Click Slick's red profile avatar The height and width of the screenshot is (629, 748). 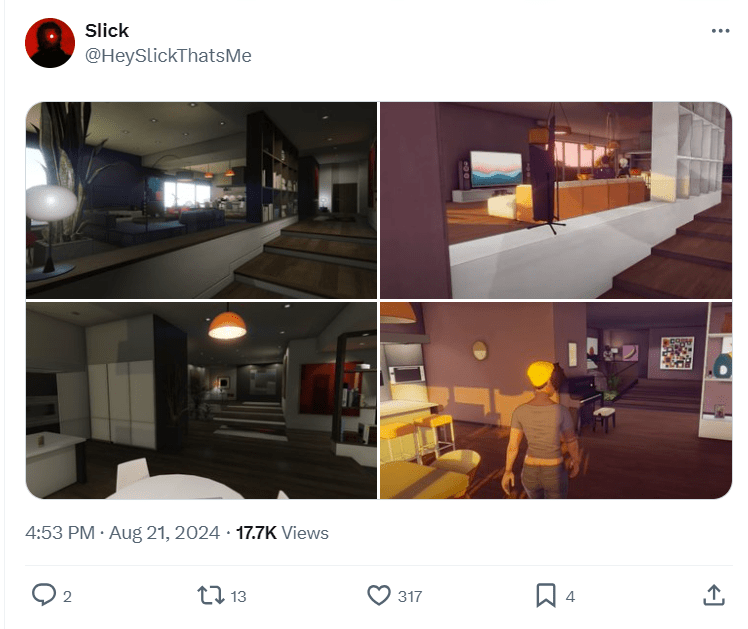click(x=50, y=43)
